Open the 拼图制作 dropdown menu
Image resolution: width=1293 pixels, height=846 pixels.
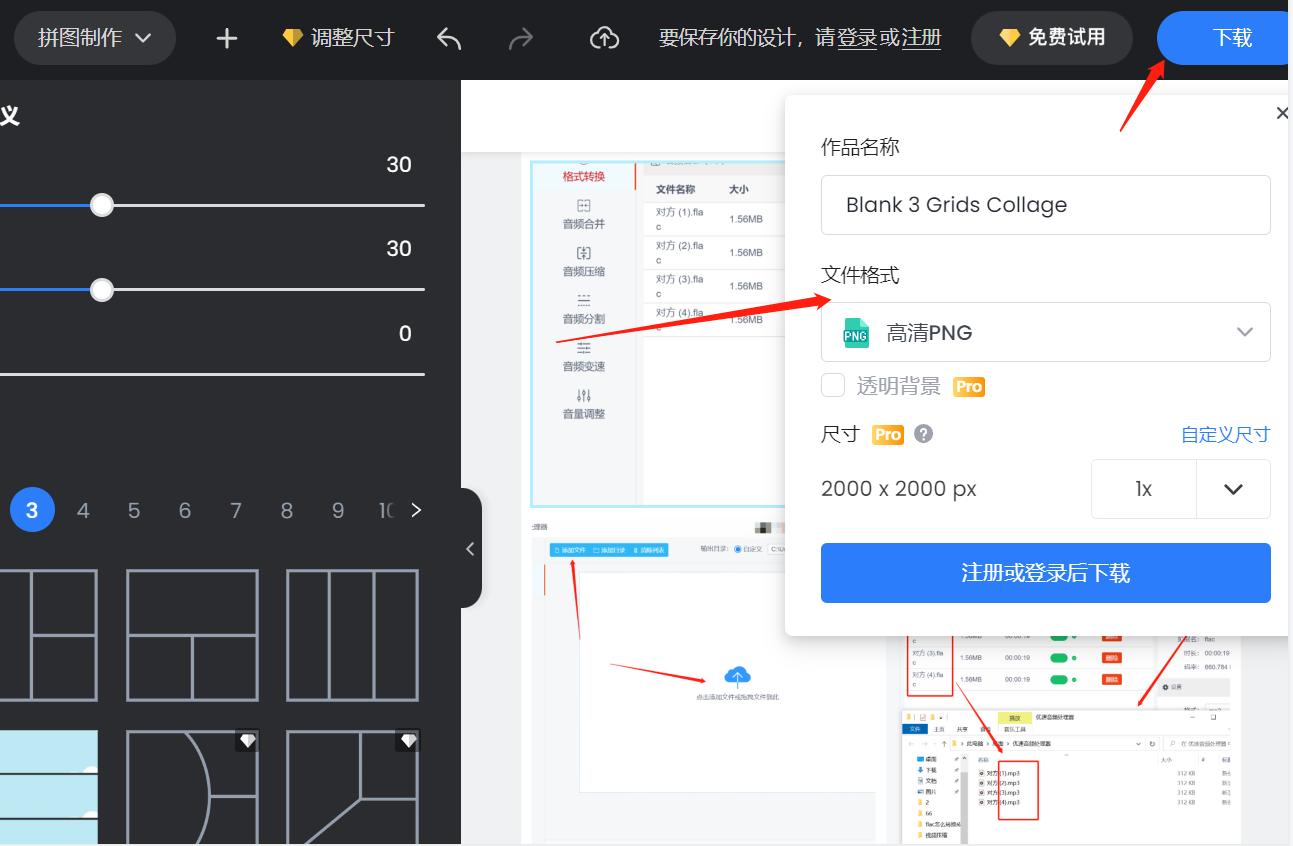pyautogui.click(x=95, y=38)
